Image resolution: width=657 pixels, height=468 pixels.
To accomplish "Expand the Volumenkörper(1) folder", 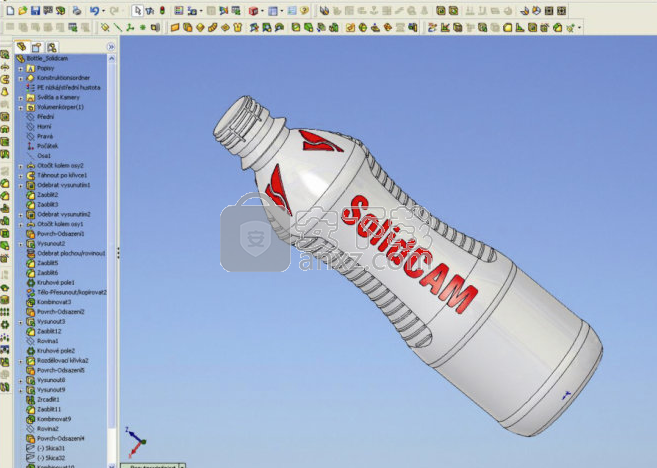I will pyautogui.click(x=21, y=107).
